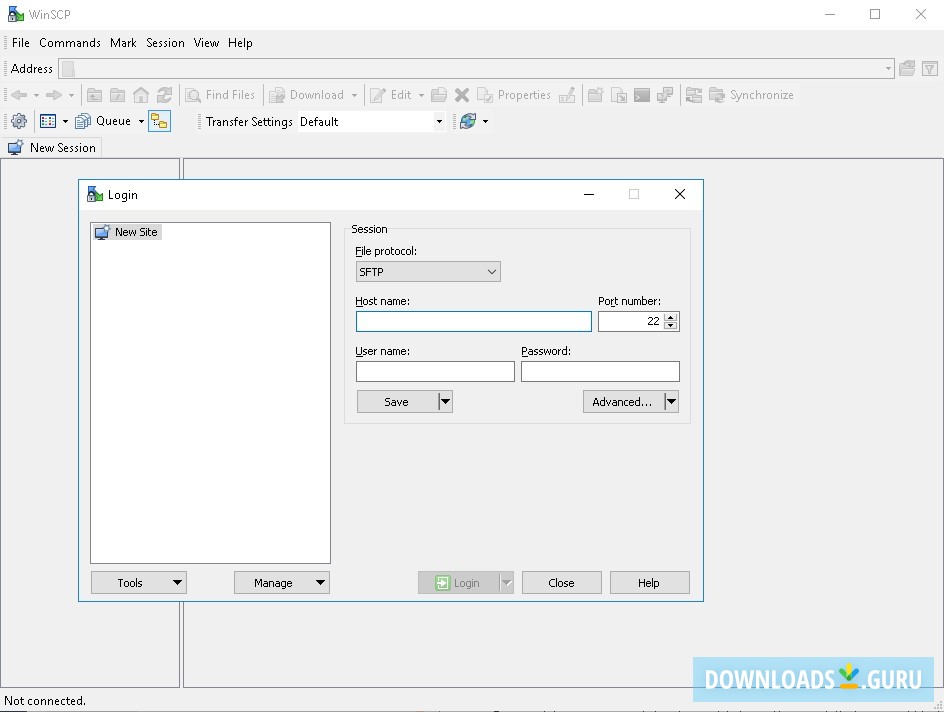944x712 pixels.
Task: Click the Properties toolbar button
Action: [x=514, y=95]
